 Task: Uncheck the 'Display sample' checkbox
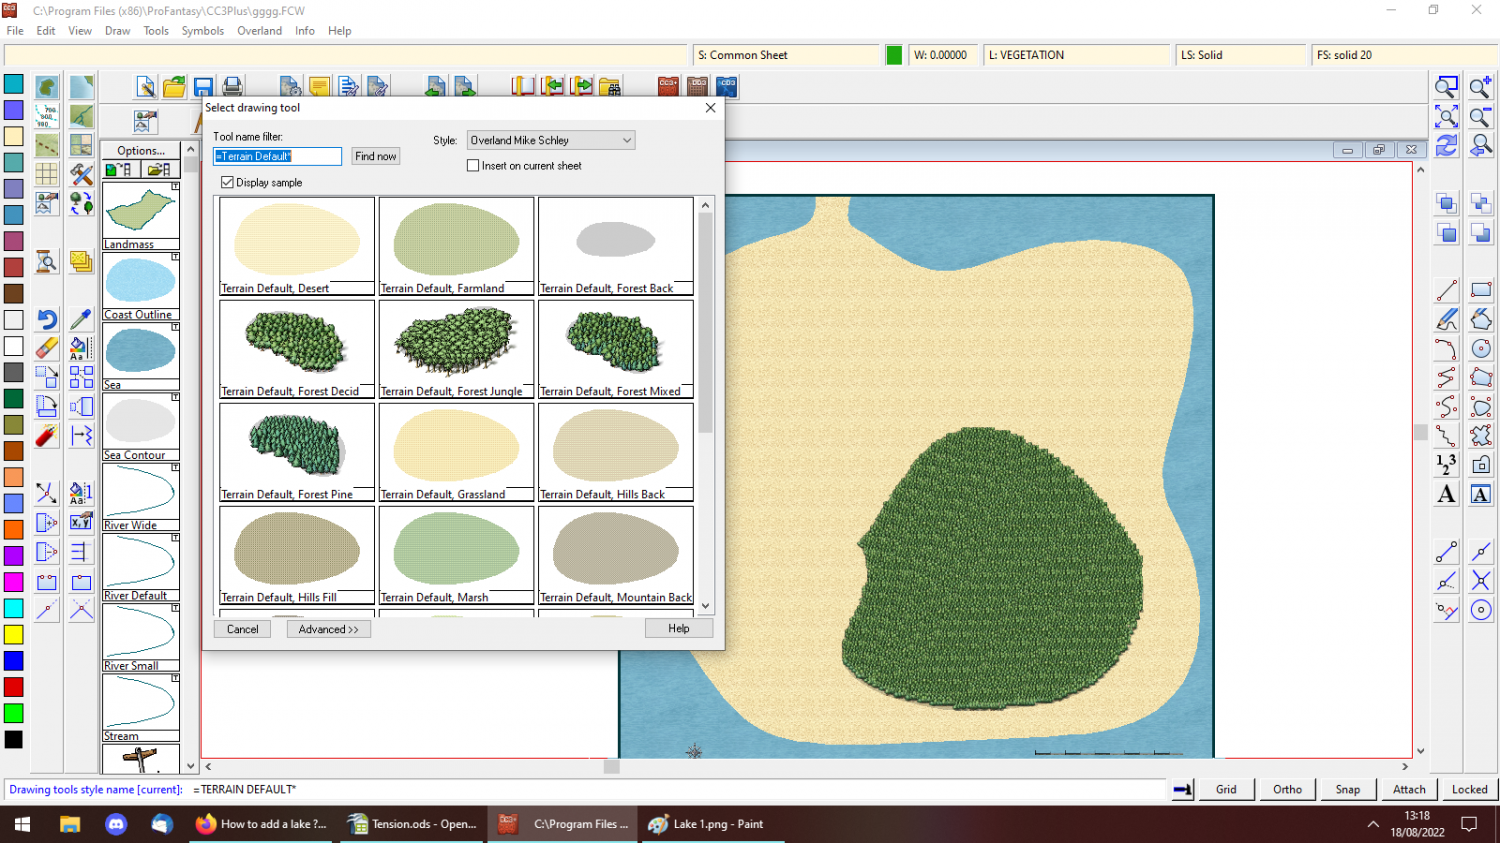(x=227, y=183)
